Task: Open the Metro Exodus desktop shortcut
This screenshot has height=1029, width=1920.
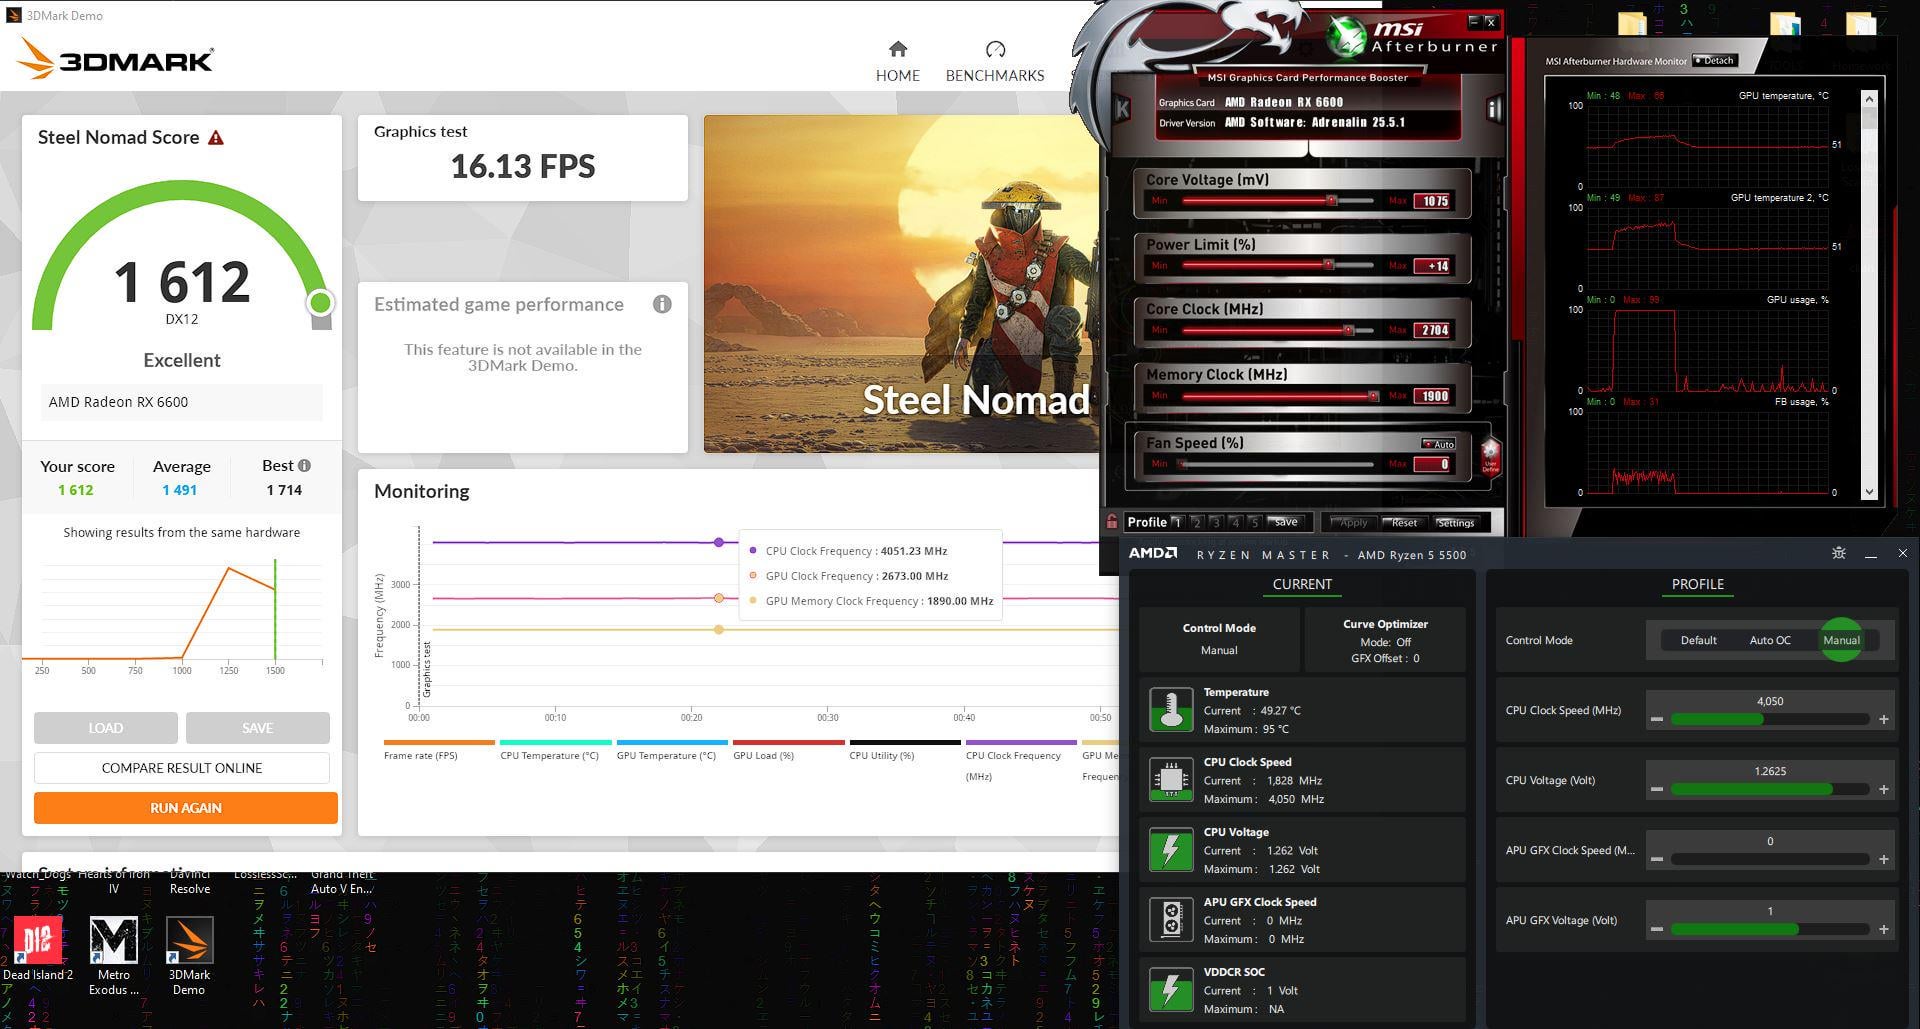Action: pyautogui.click(x=114, y=956)
